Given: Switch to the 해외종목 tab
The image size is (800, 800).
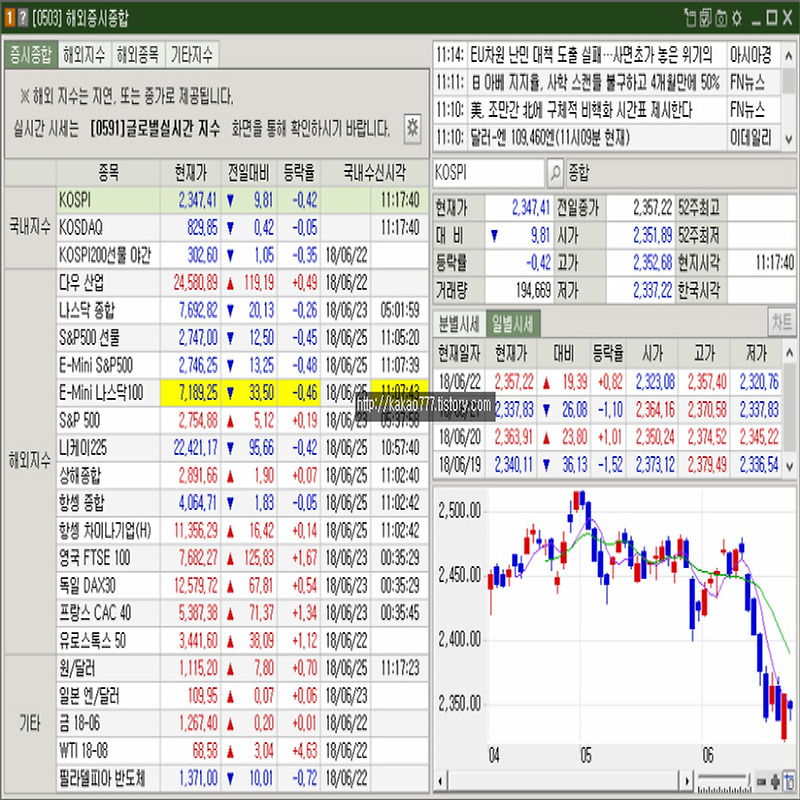Looking at the screenshot, I should point(138,55).
